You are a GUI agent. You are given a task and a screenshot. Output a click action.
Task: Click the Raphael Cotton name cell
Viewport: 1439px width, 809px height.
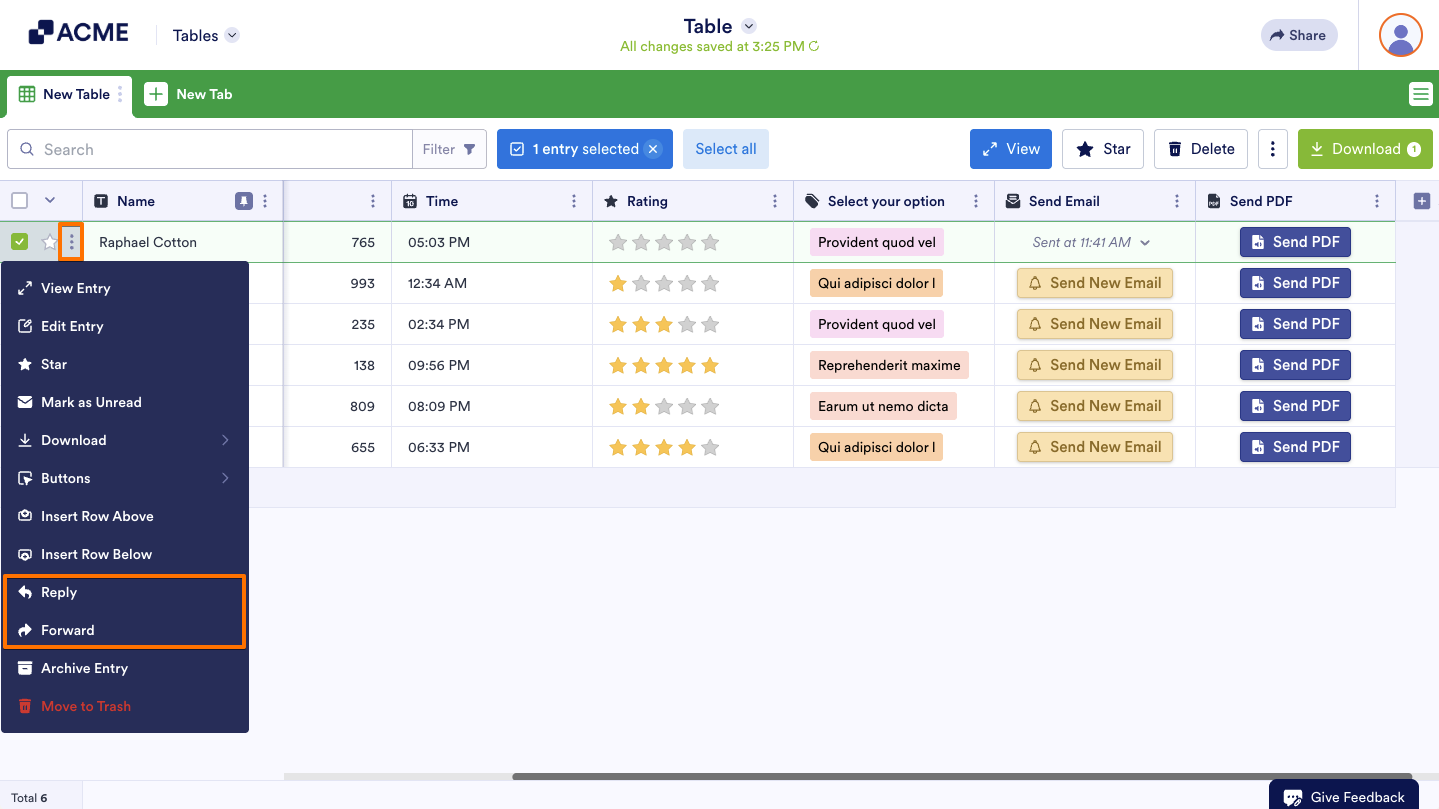pos(183,242)
